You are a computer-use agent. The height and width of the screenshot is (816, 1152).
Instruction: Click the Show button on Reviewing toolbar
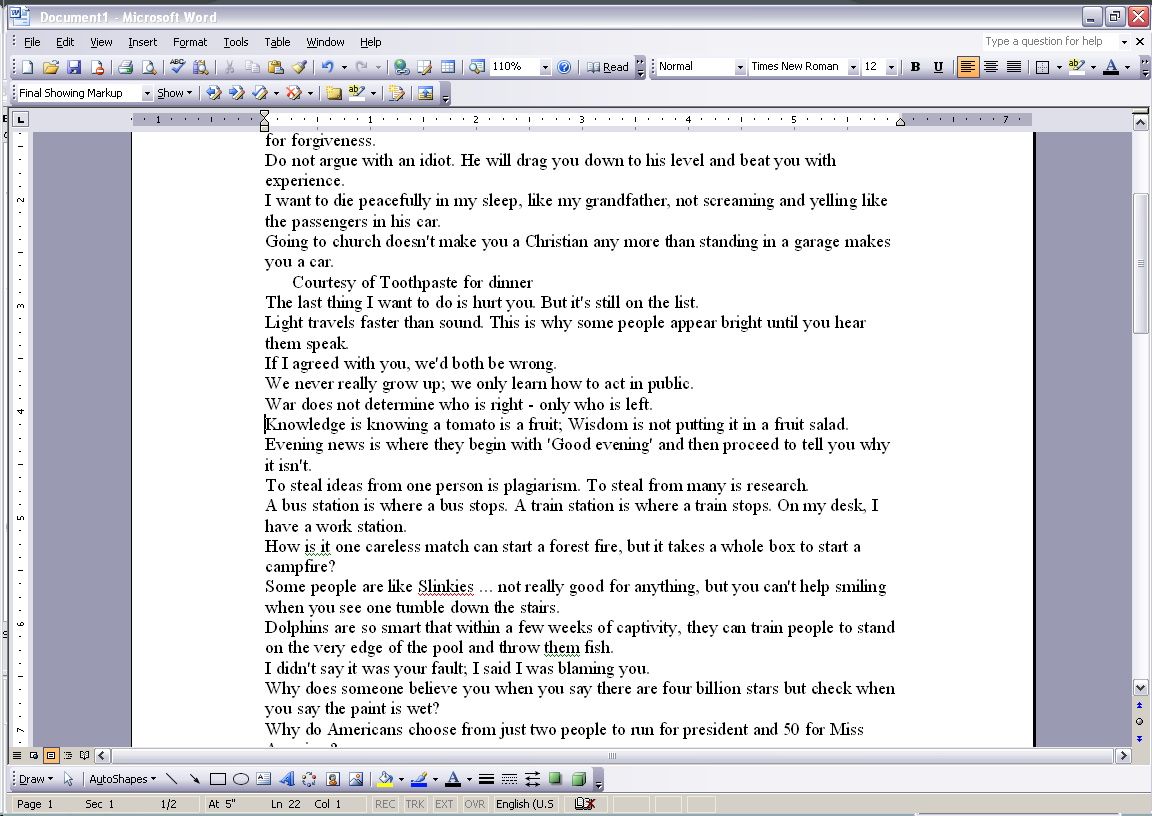(173, 92)
